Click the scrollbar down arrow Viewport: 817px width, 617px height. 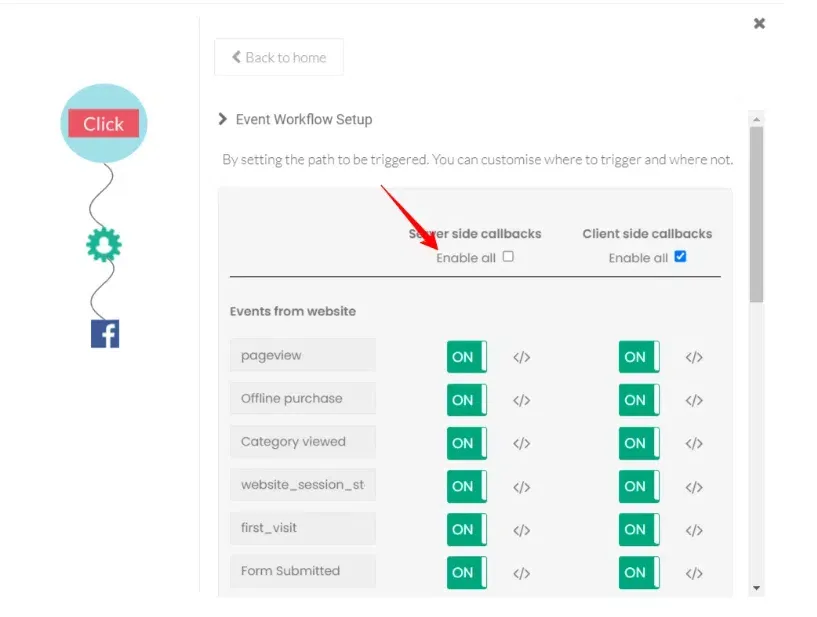click(x=757, y=588)
